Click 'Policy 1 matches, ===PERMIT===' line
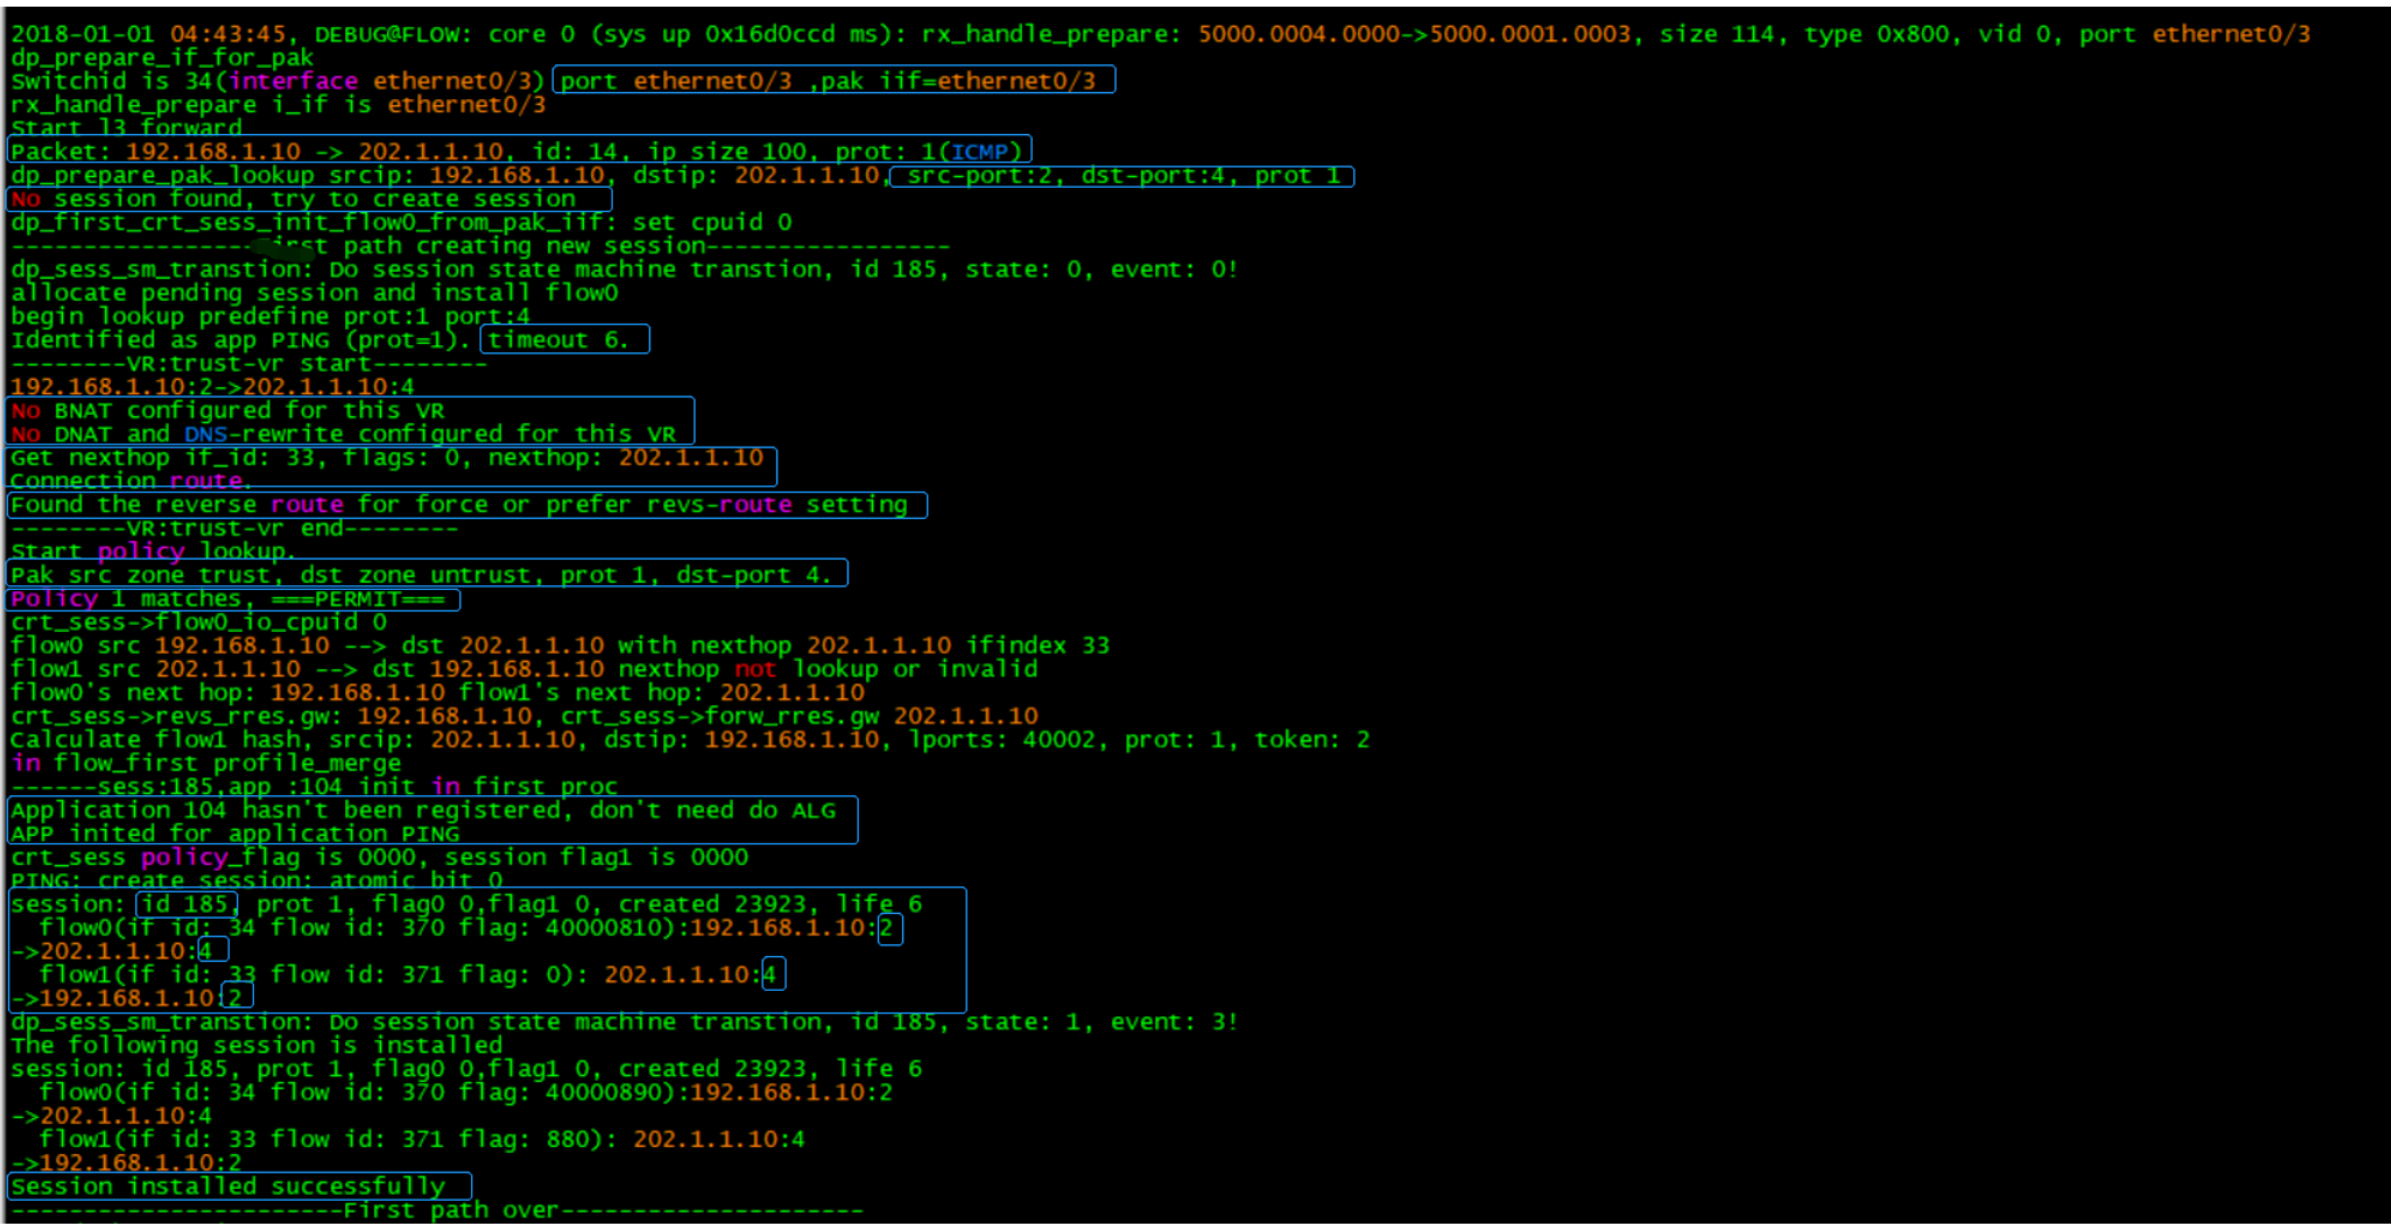The width and height of the screenshot is (2391, 1225). point(232,599)
